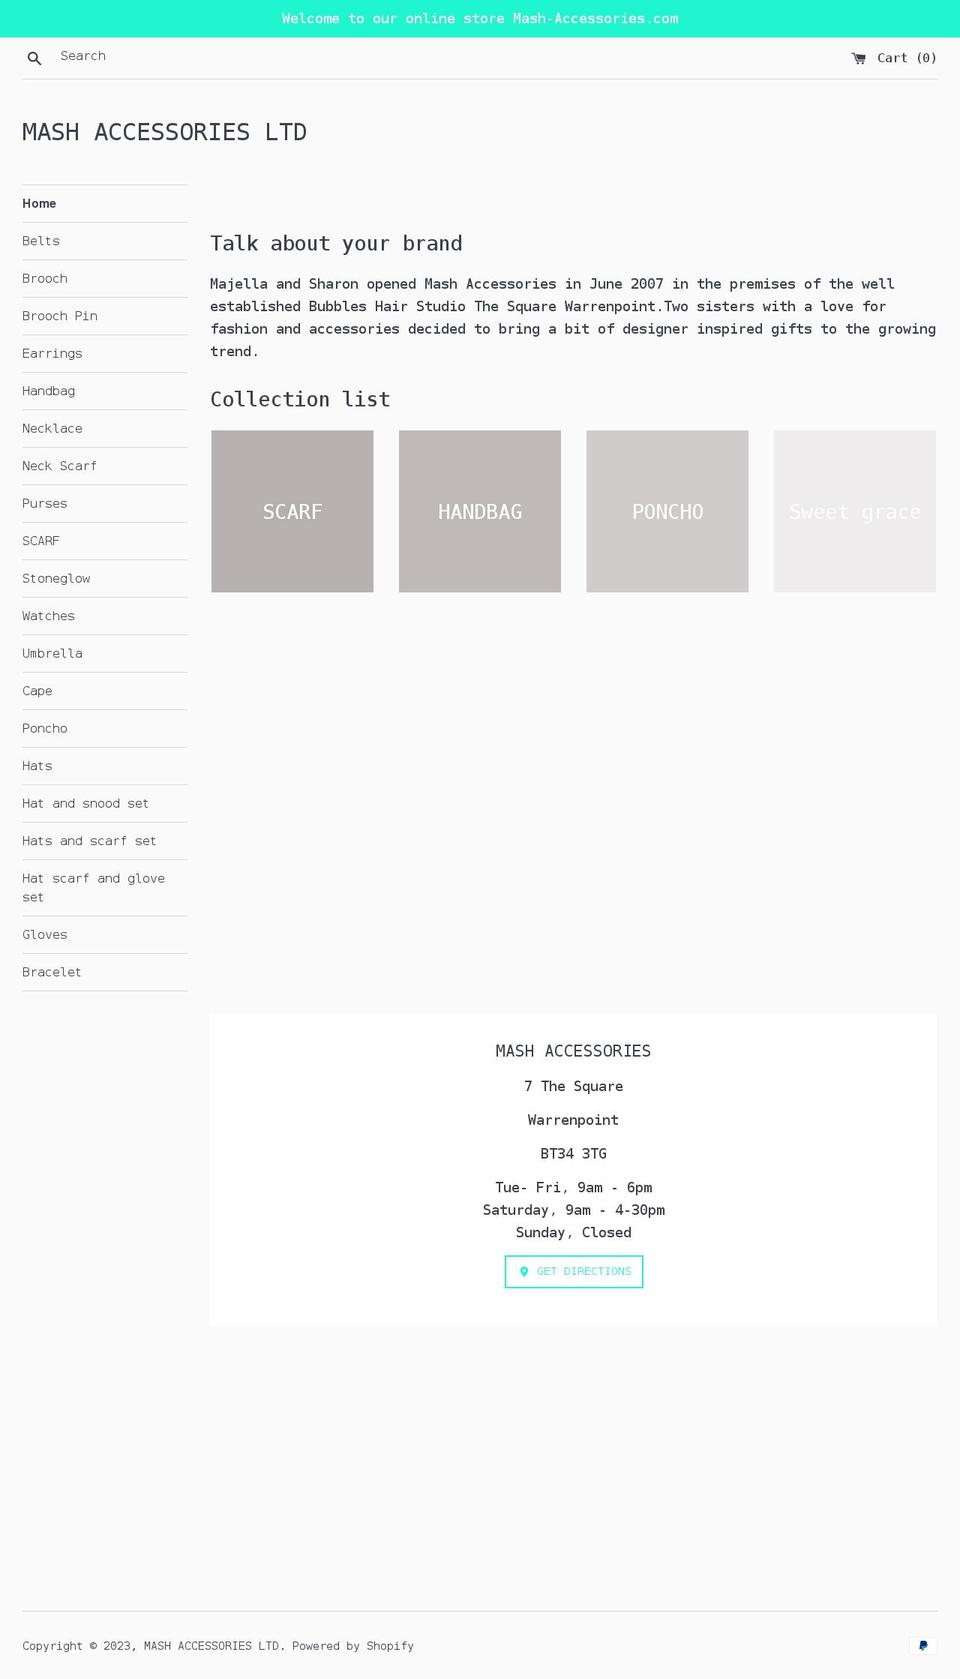
Task: Click the '7 The Square' address line
Action: [x=574, y=1086]
